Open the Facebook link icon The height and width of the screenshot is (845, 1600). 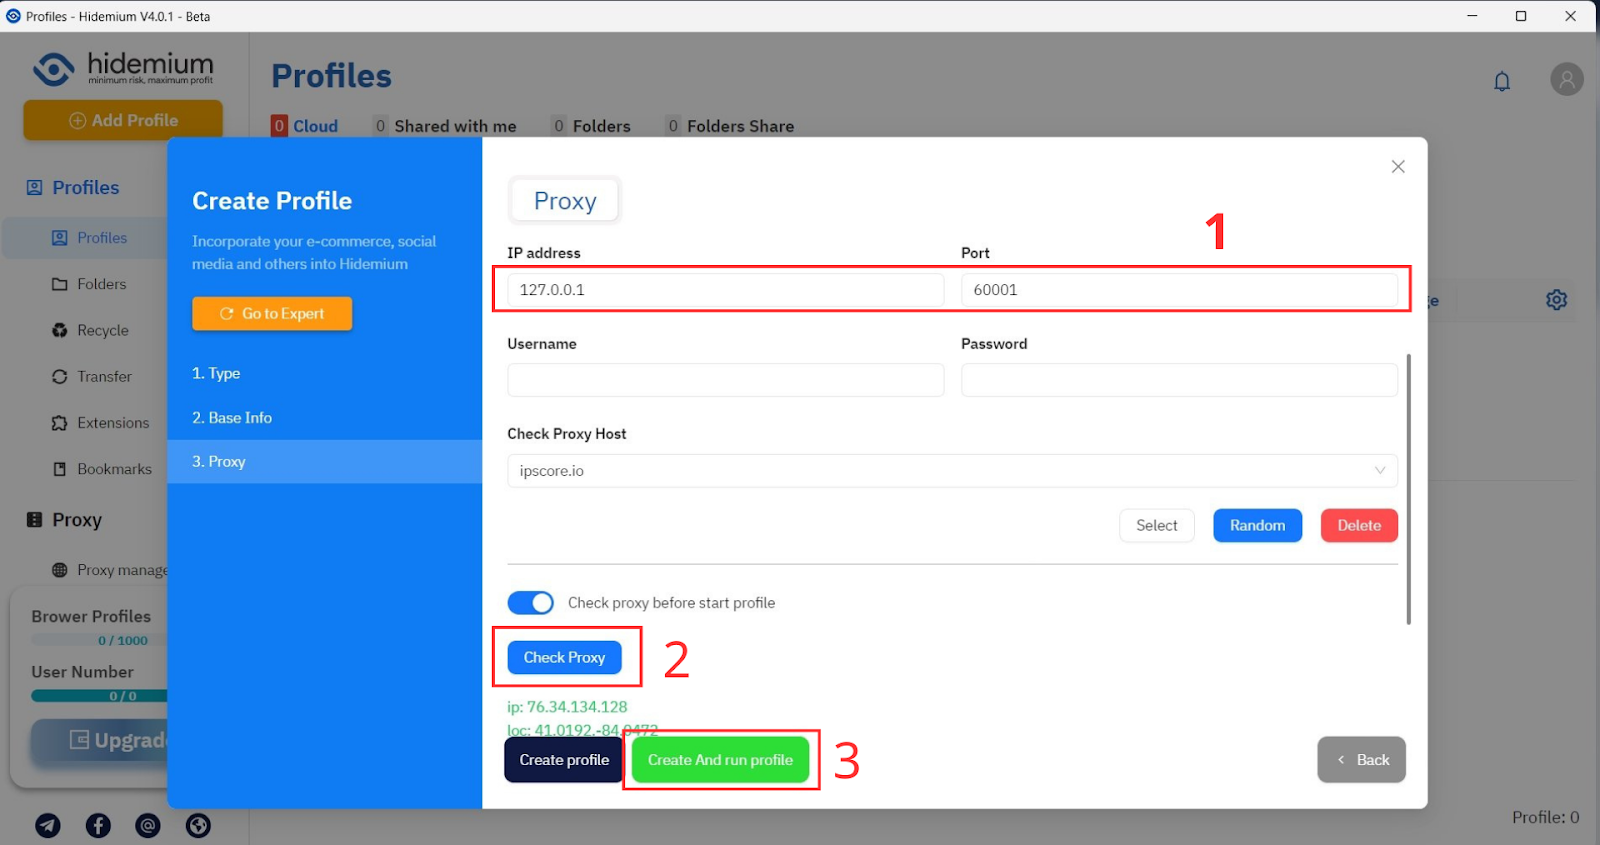click(98, 825)
